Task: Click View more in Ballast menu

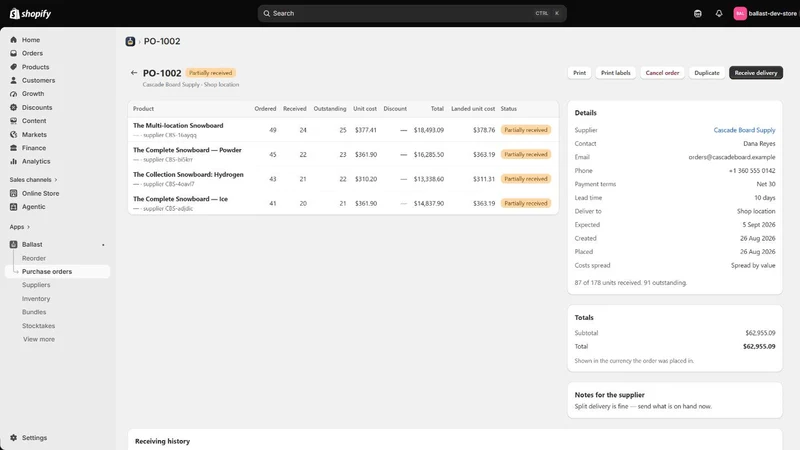Action: coord(39,339)
